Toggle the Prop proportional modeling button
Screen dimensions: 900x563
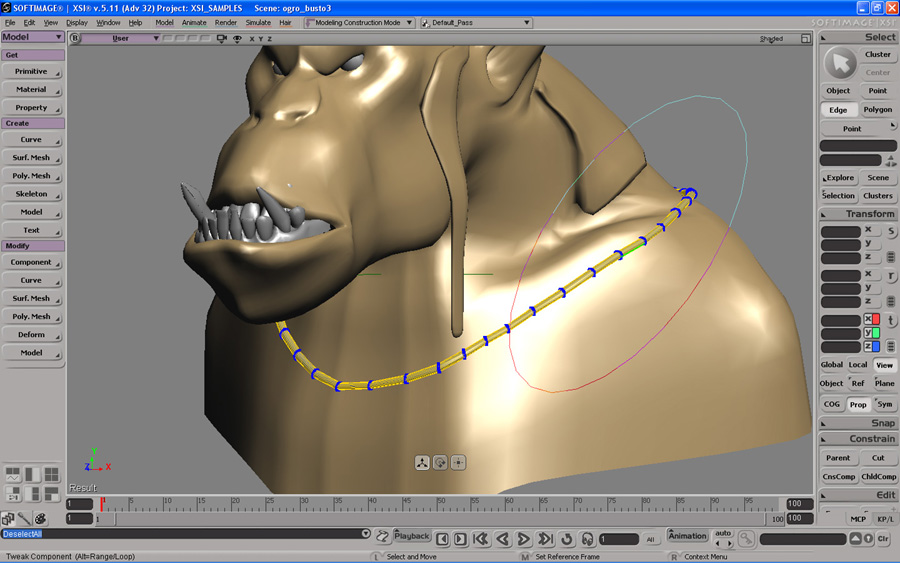(858, 404)
